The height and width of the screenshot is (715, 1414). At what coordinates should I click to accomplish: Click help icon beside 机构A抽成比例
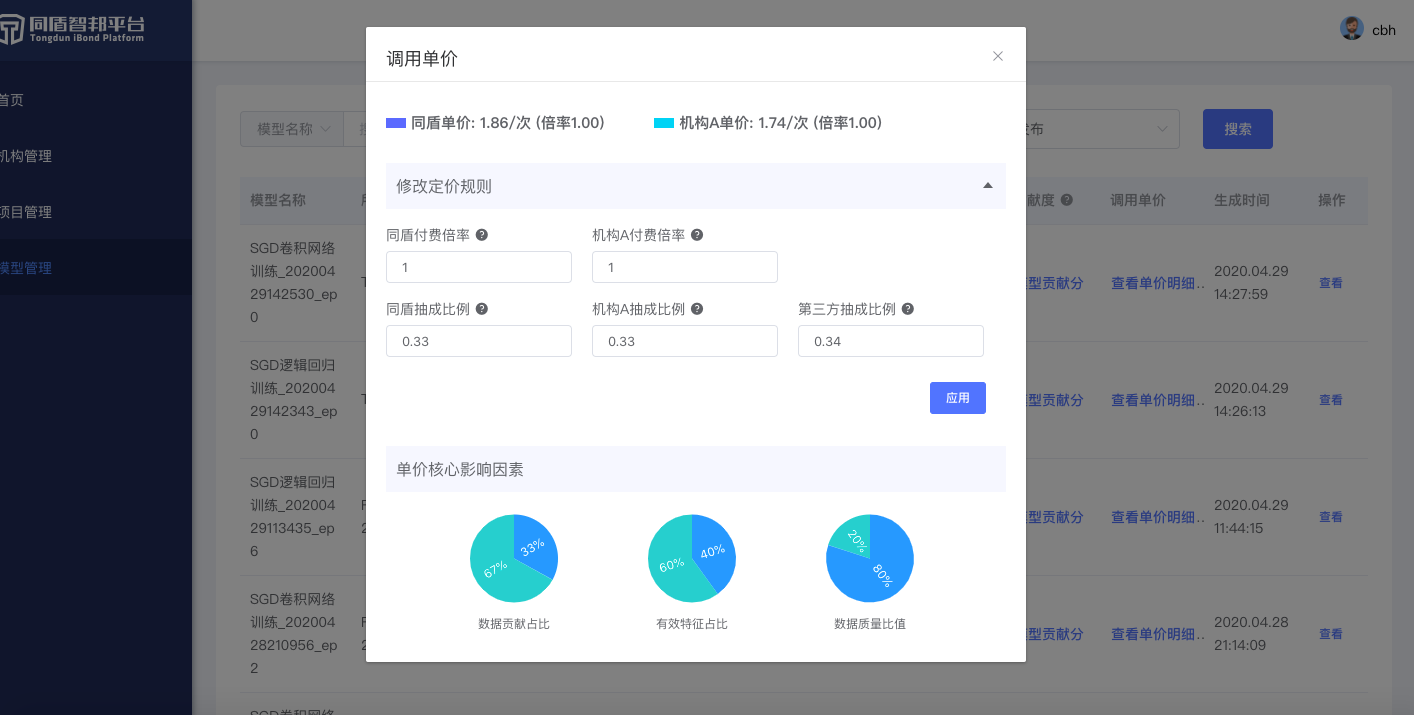697,309
